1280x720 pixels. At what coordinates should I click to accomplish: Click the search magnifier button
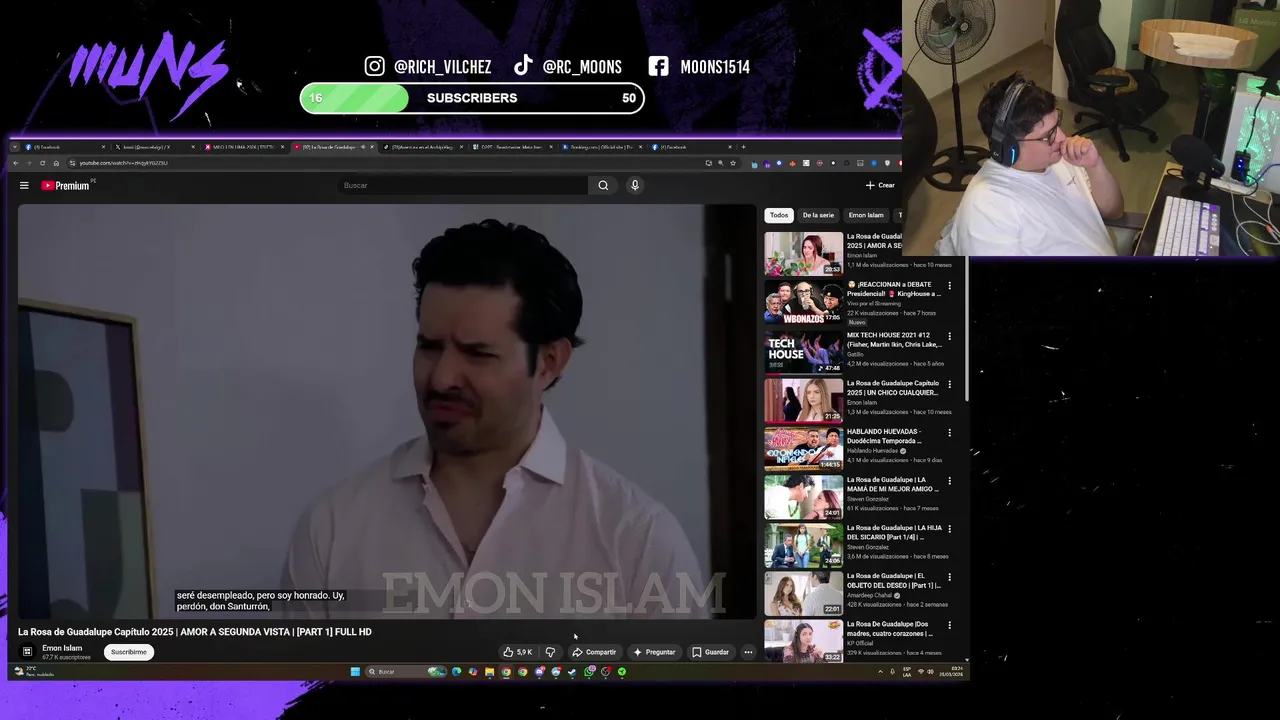(x=603, y=185)
